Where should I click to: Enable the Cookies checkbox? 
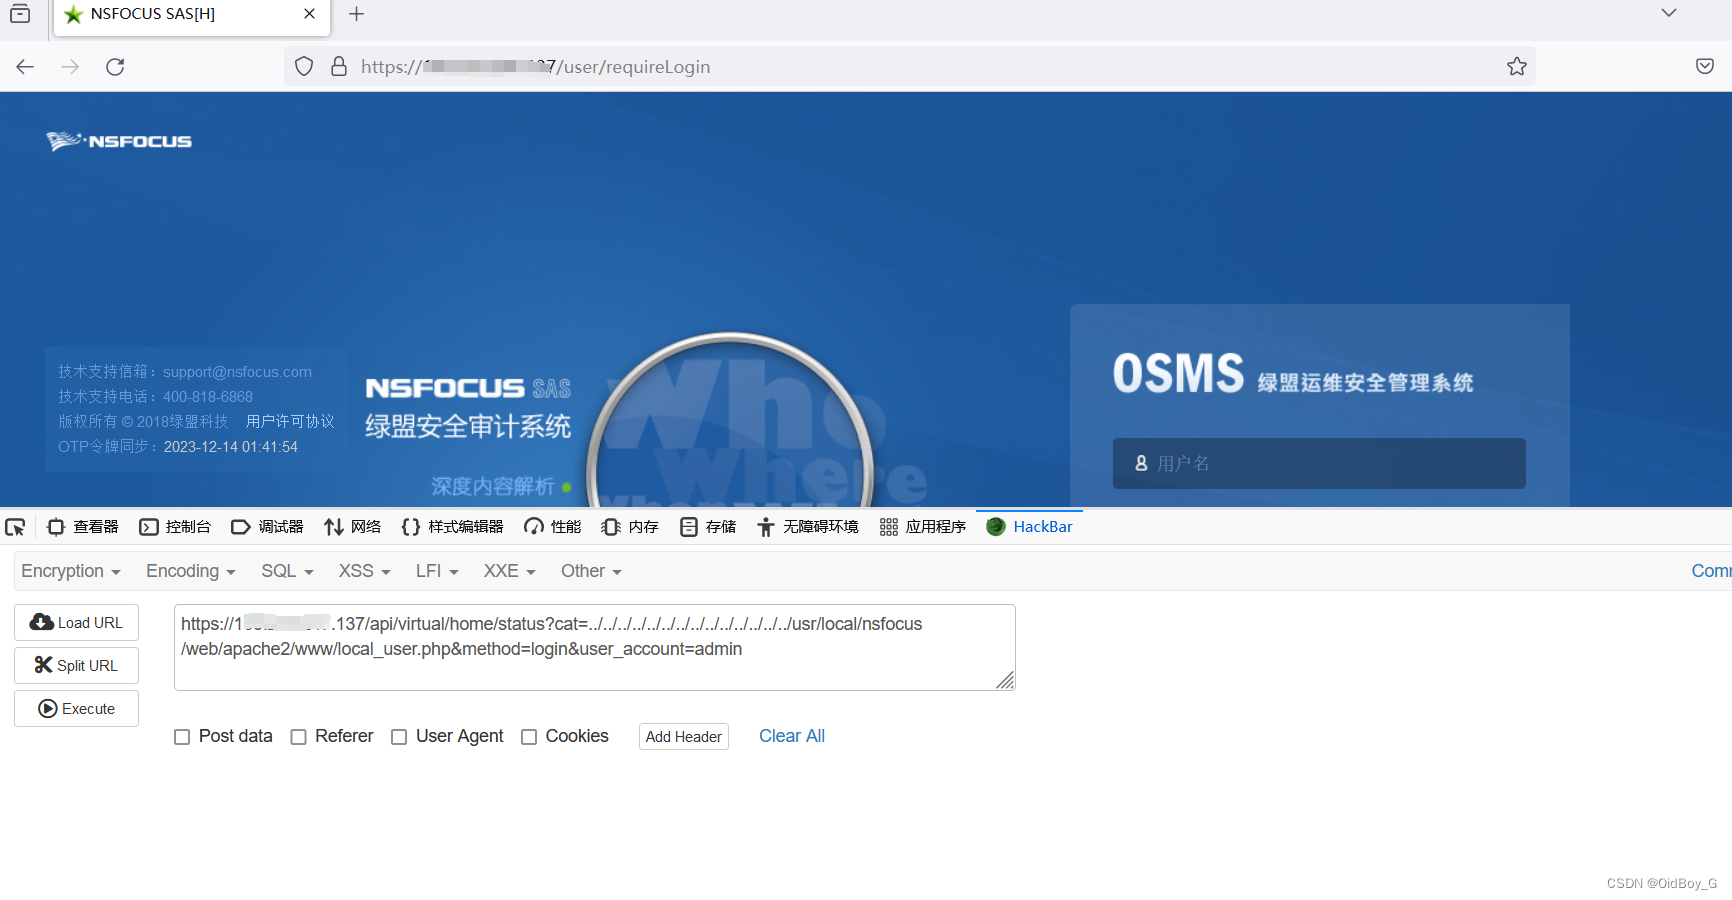529,737
